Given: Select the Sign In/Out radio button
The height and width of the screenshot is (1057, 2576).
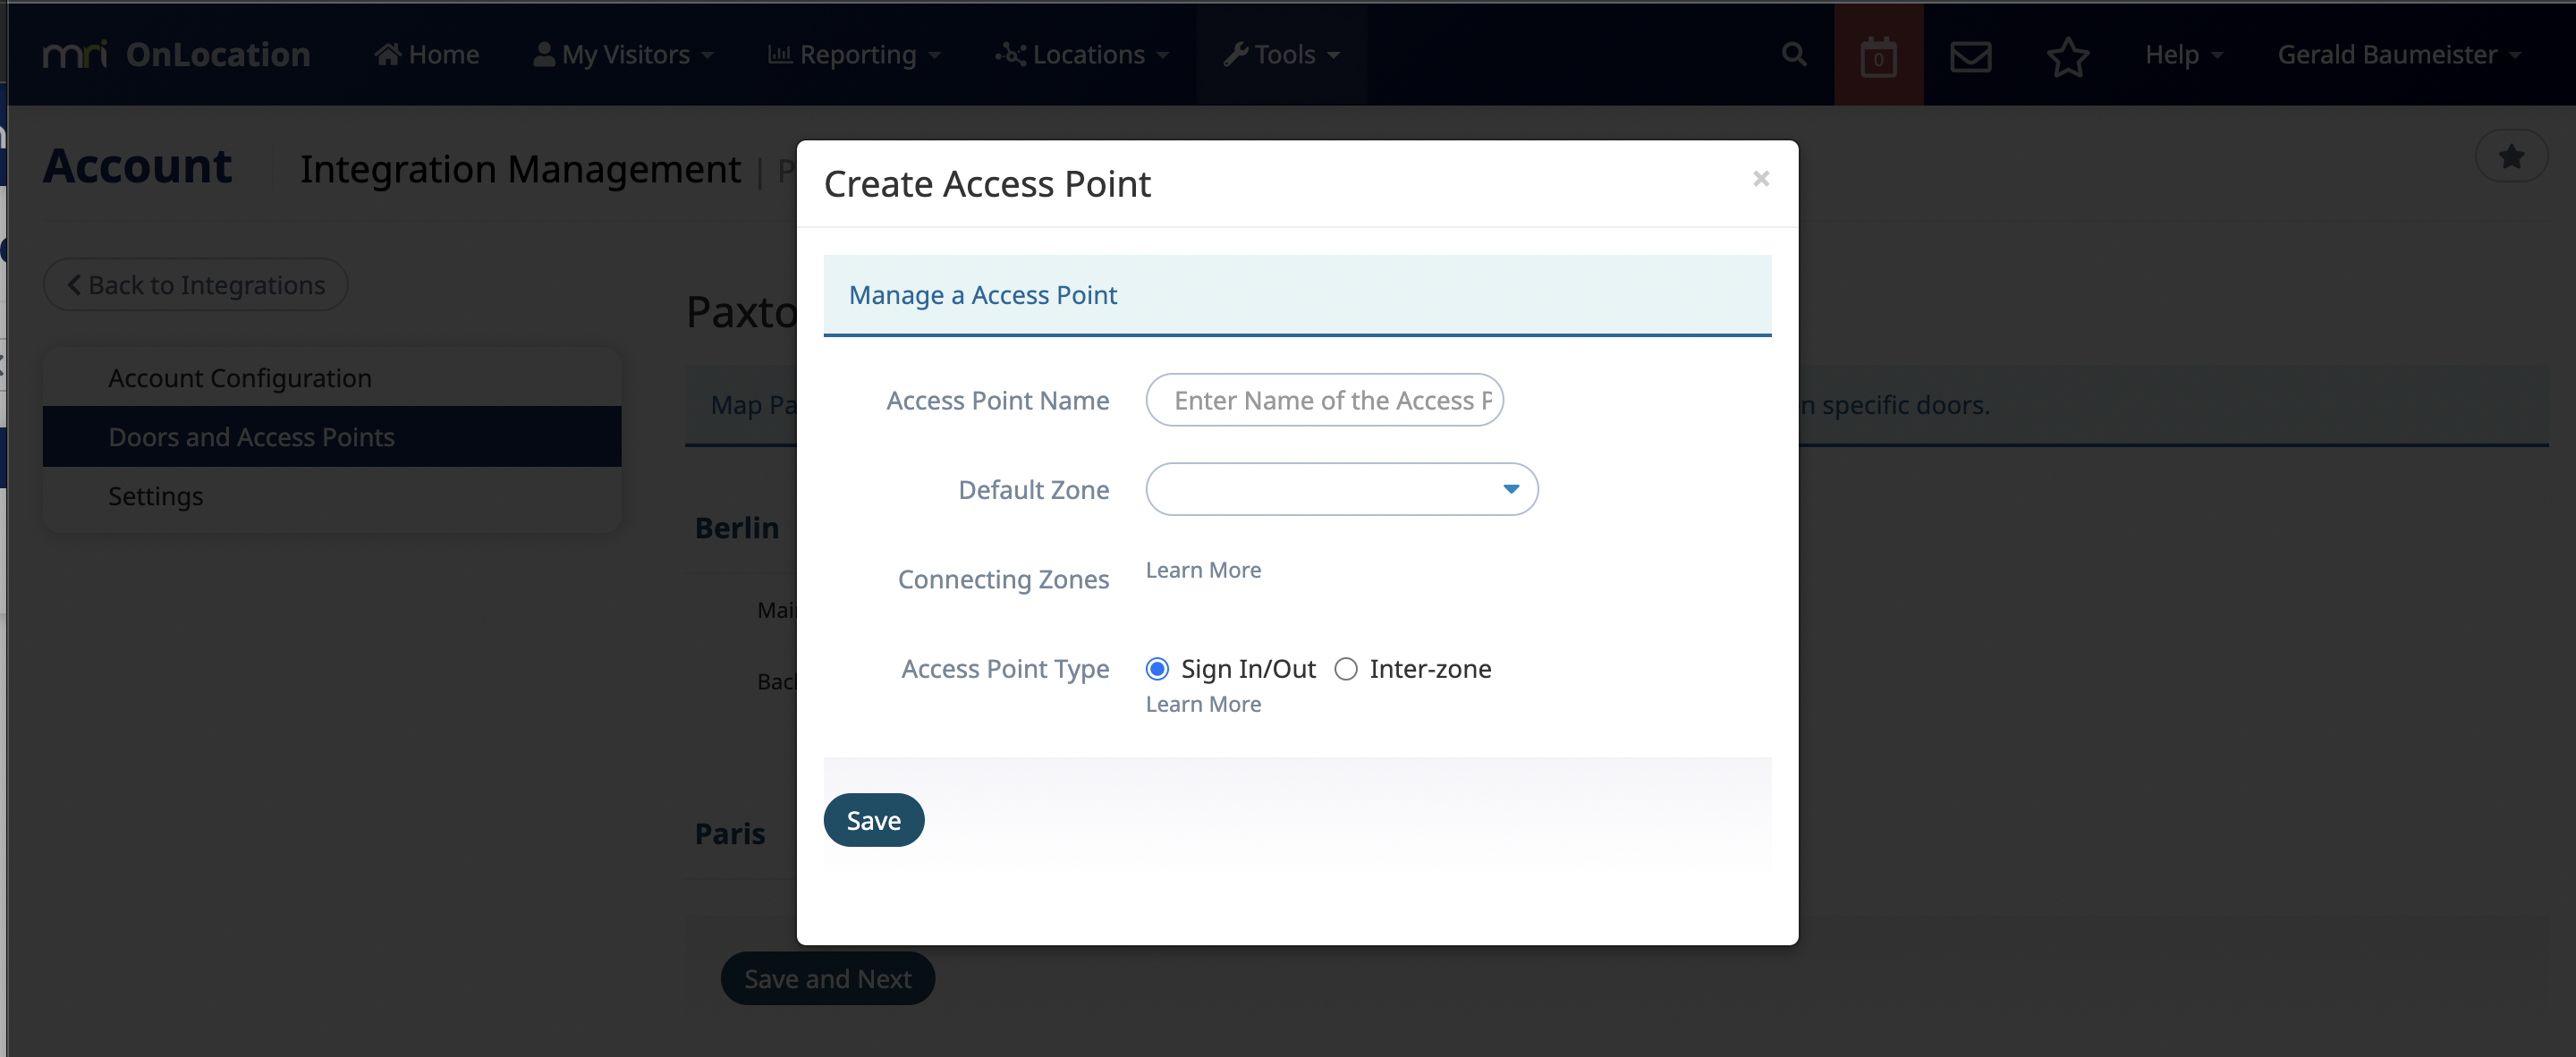Looking at the screenshot, I should (x=1157, y=669).
